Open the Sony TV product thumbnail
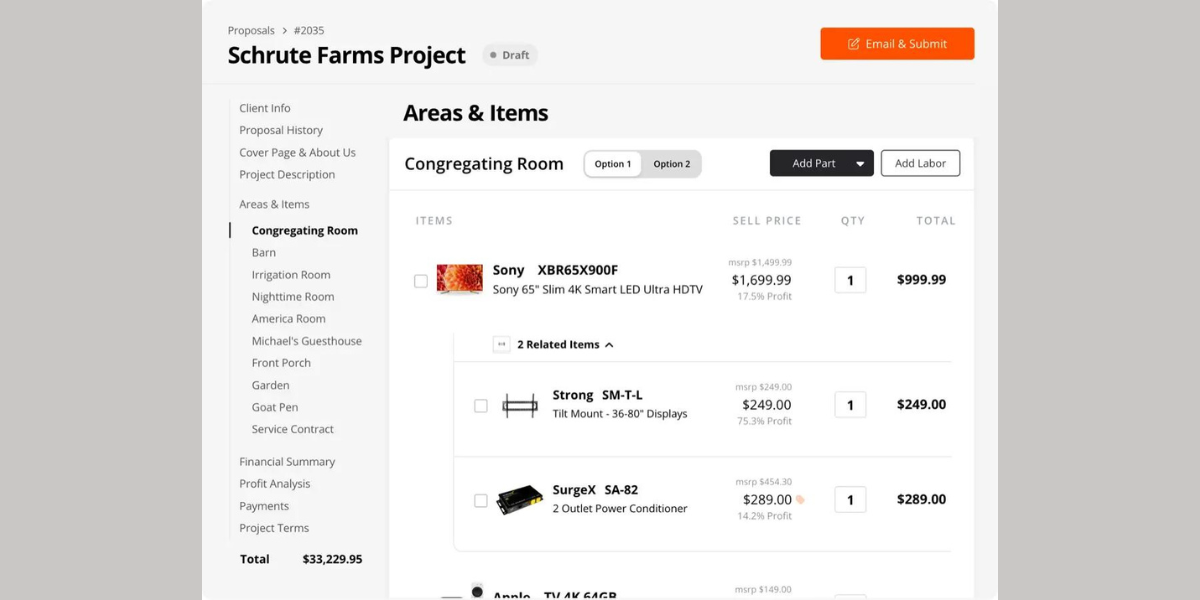The height and width of the screenshot is (600, 1200). click(460, 280)
